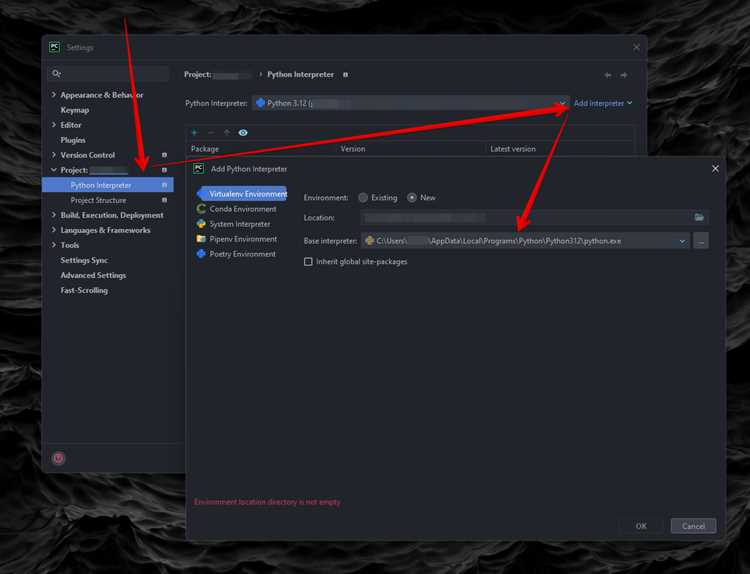Open the Location folder browse icon
Screen dimensions: 750x574
(x=699, y=218)
